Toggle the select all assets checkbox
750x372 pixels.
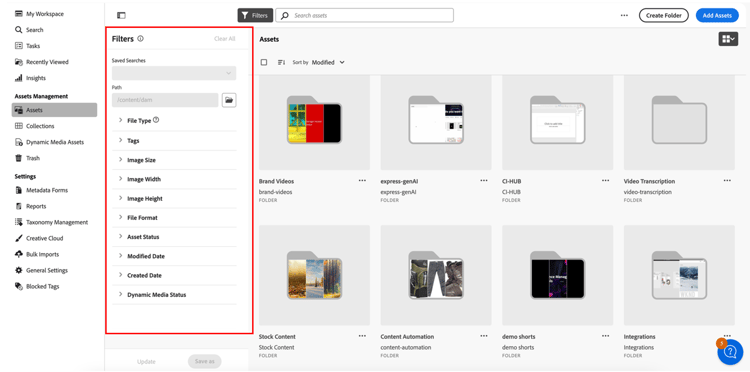264,62
